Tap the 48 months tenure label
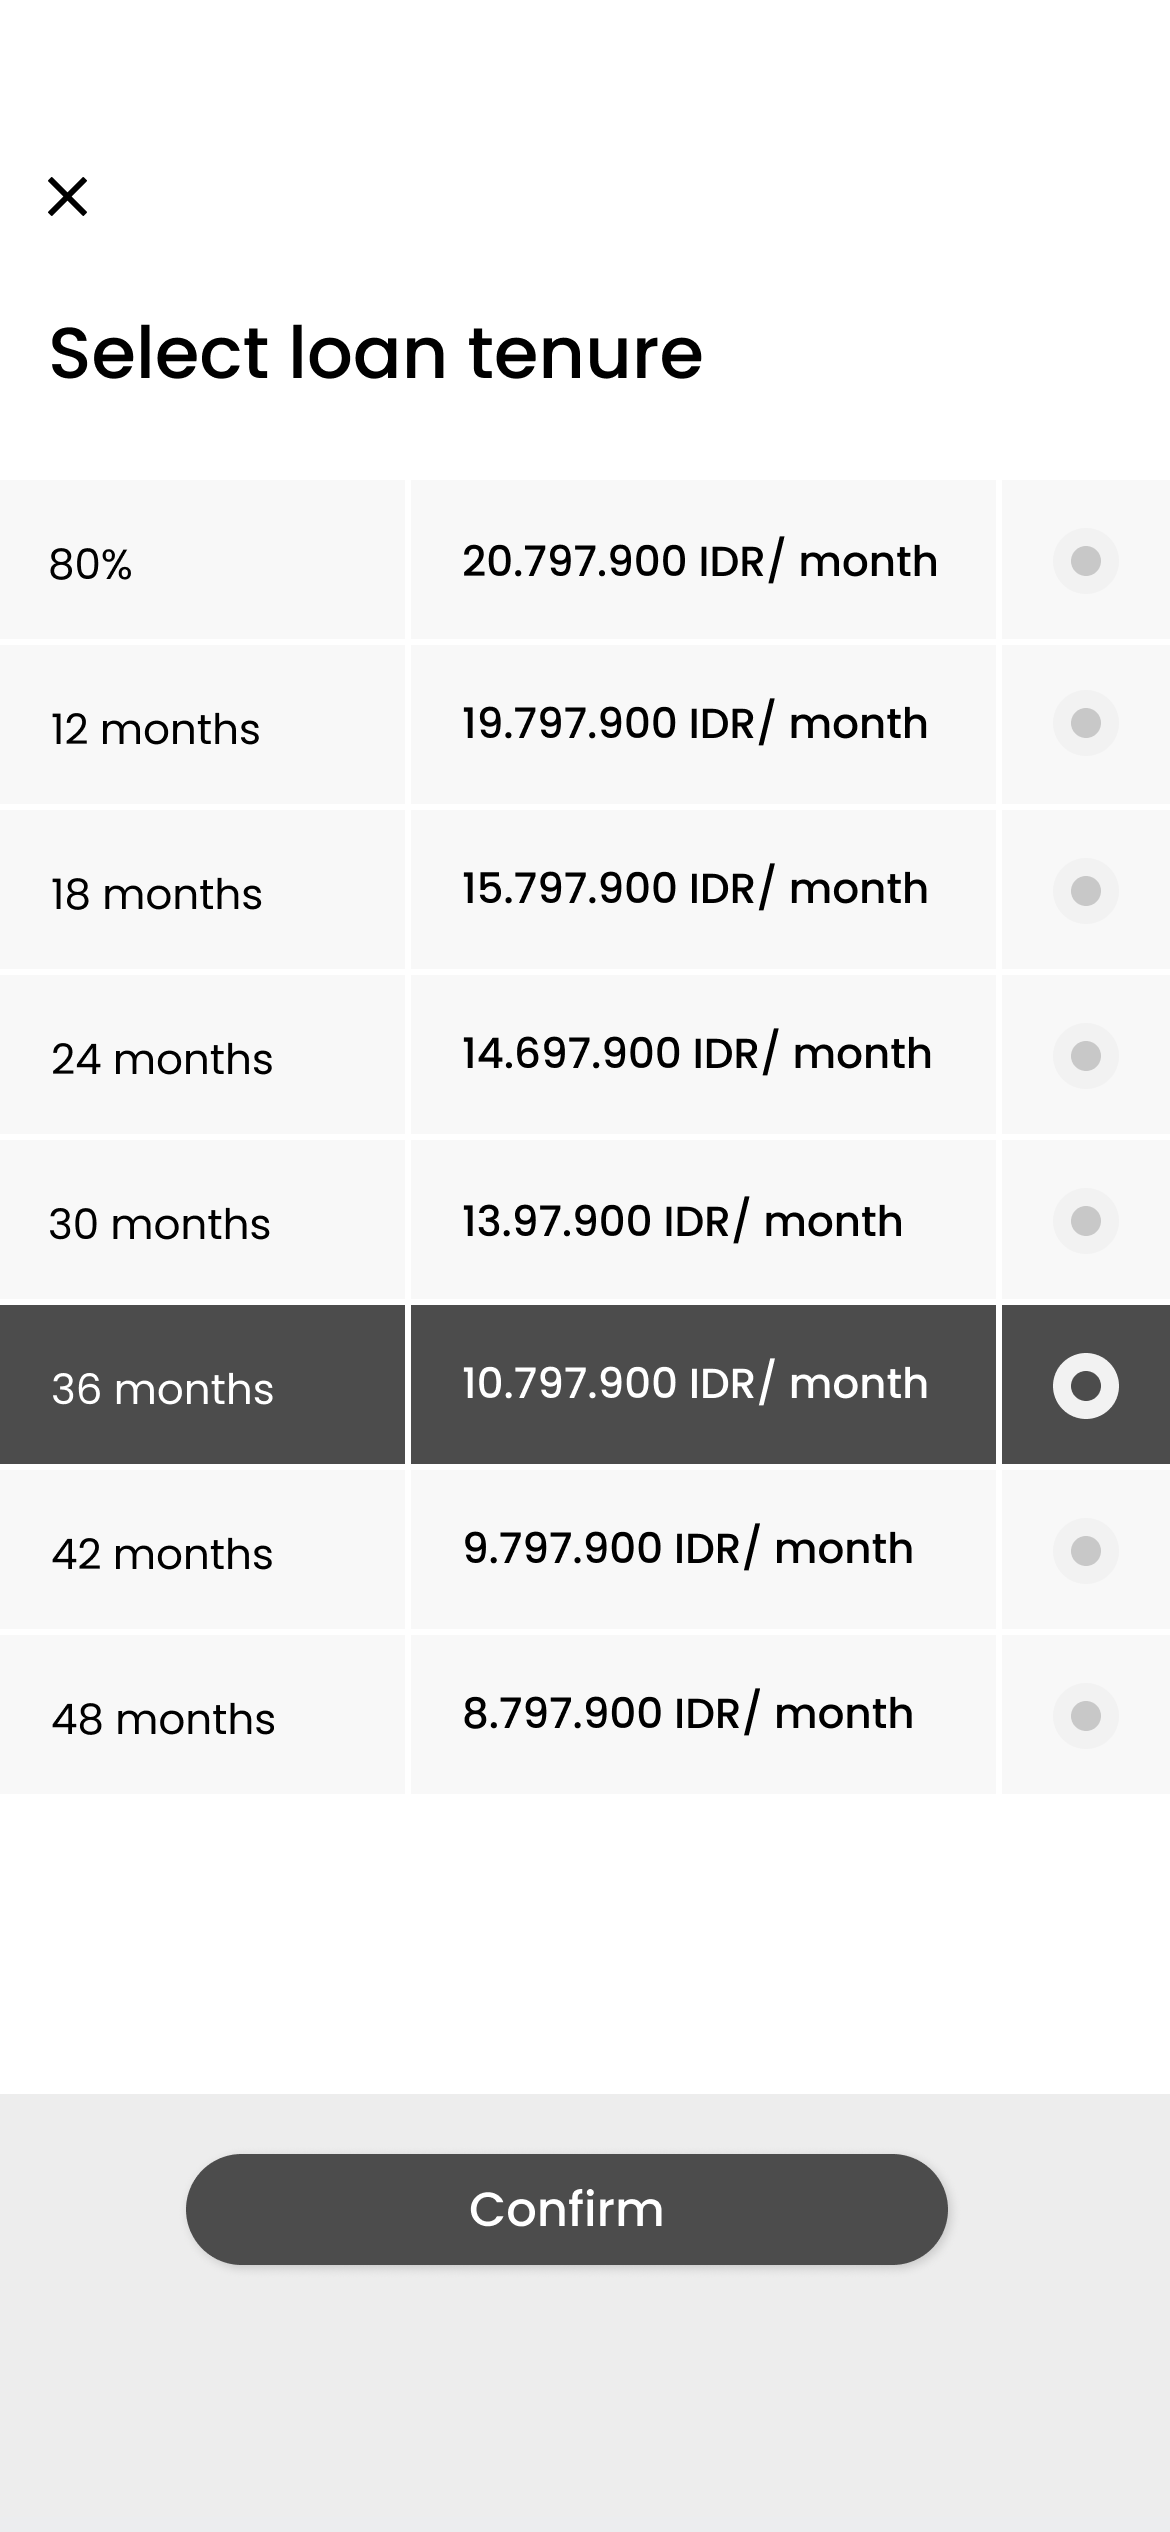The width and height of the screenshot is (1170, 2532). [163, 1719]
